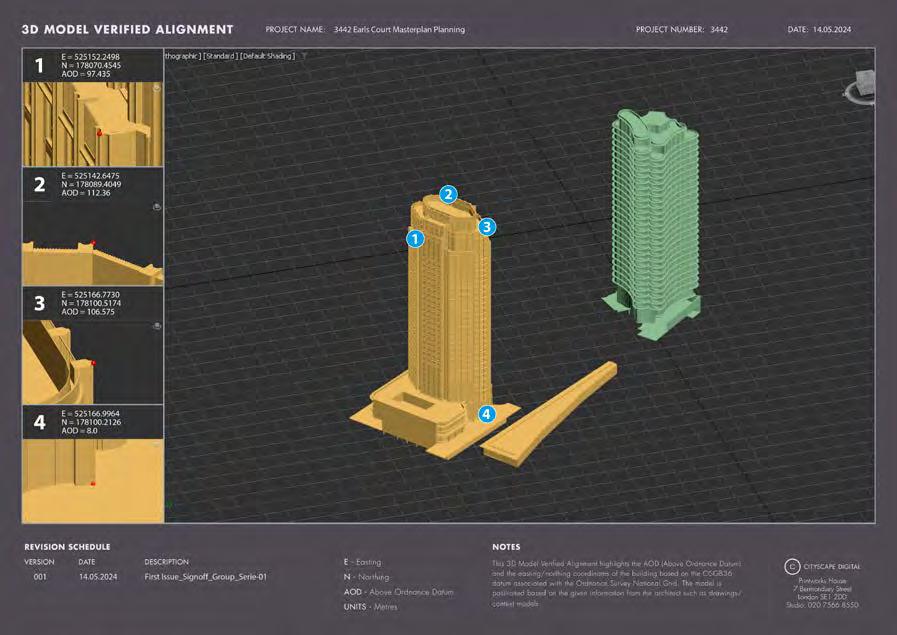This screenshot has height=635, width=897.
Task: Click the Cityscape Digital logo
Action: [822, 566]
